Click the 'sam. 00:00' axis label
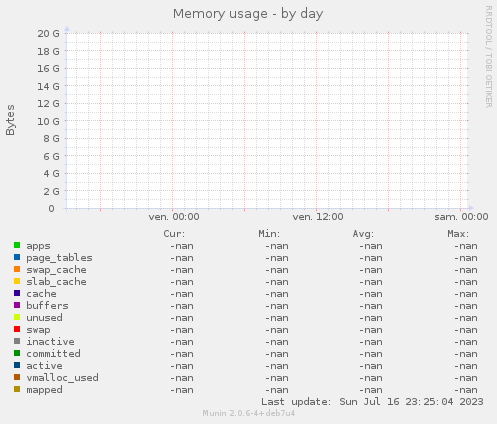The image size is (497, 424). 461,217
